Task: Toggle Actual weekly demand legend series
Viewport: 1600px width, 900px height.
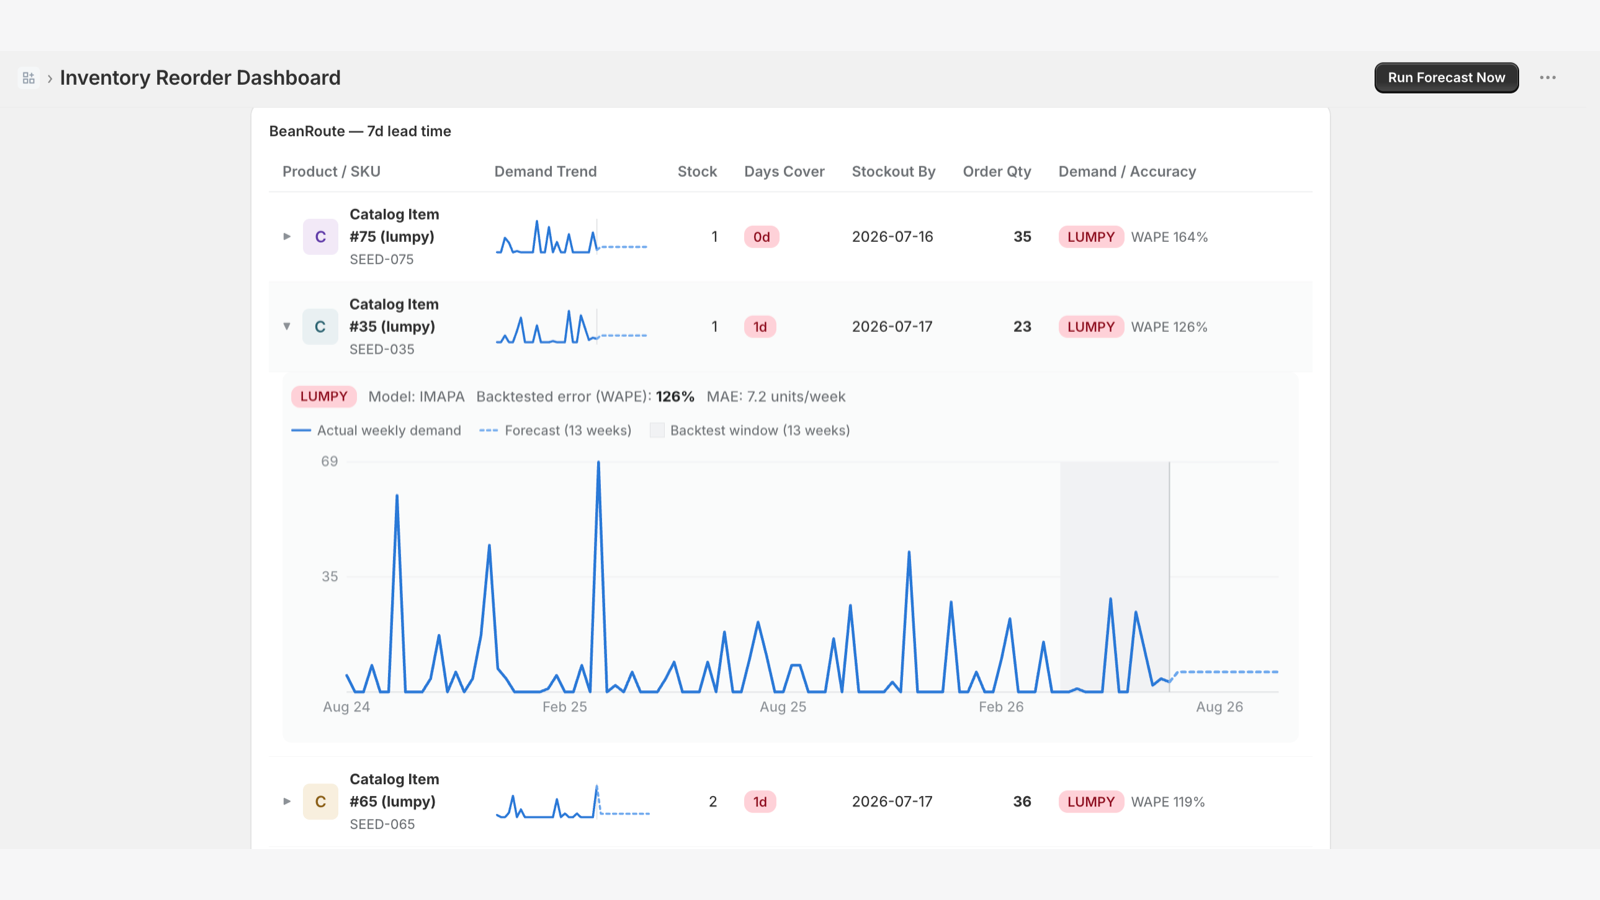Action: tap(376, 430)
